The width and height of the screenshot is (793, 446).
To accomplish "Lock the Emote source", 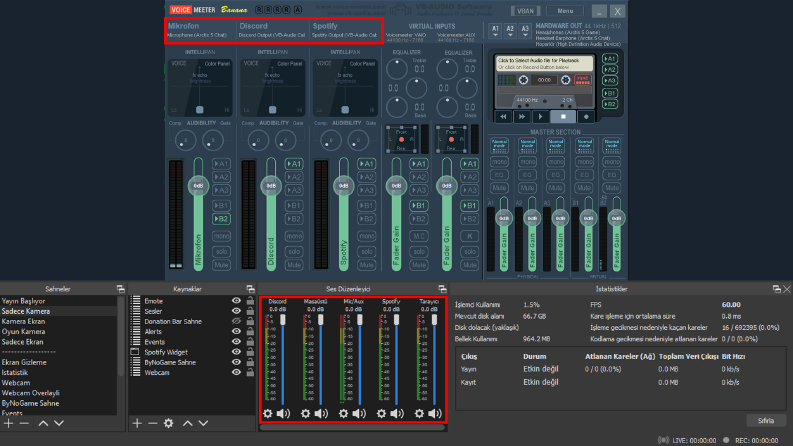I will [x=250, y=300].
